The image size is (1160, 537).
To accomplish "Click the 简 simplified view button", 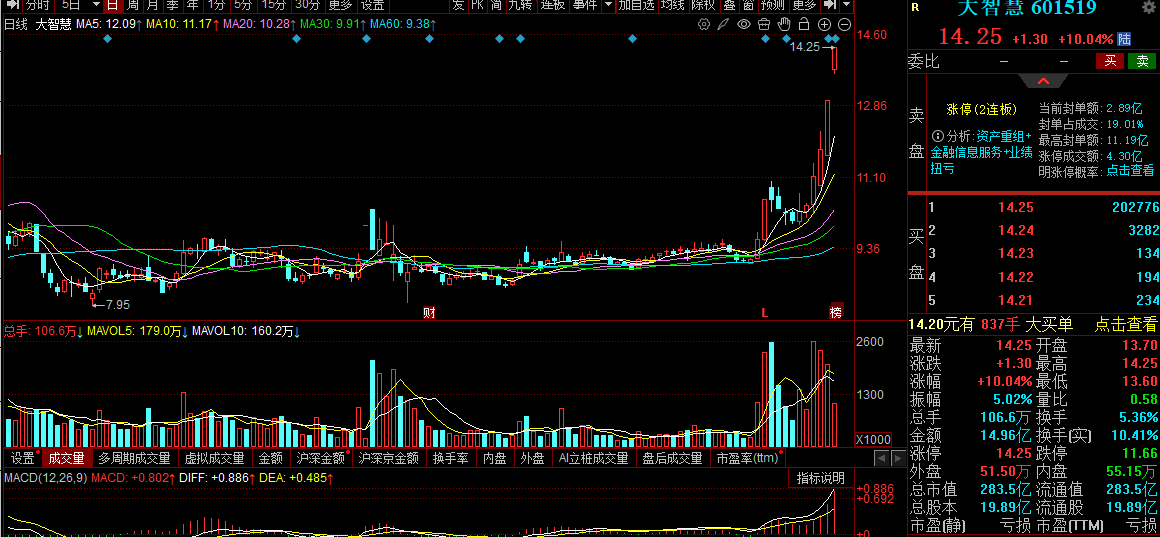I will (x=496, y=4).
